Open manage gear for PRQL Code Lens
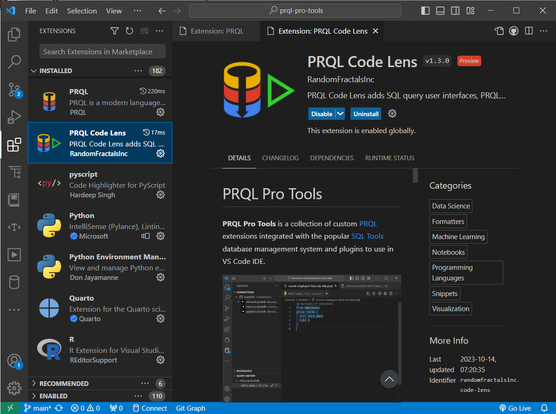 point(161,153)
